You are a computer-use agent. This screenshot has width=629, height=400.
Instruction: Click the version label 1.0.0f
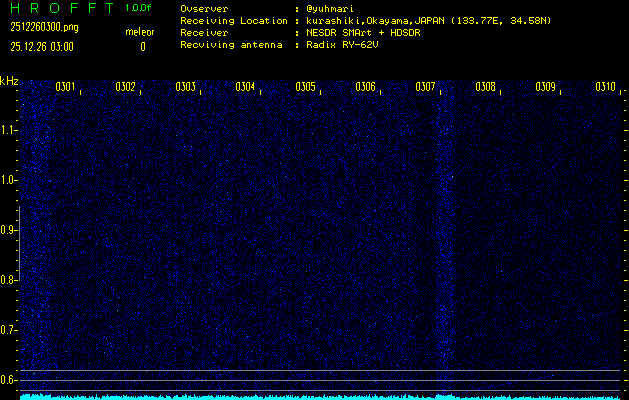click(x=138, y=8)
